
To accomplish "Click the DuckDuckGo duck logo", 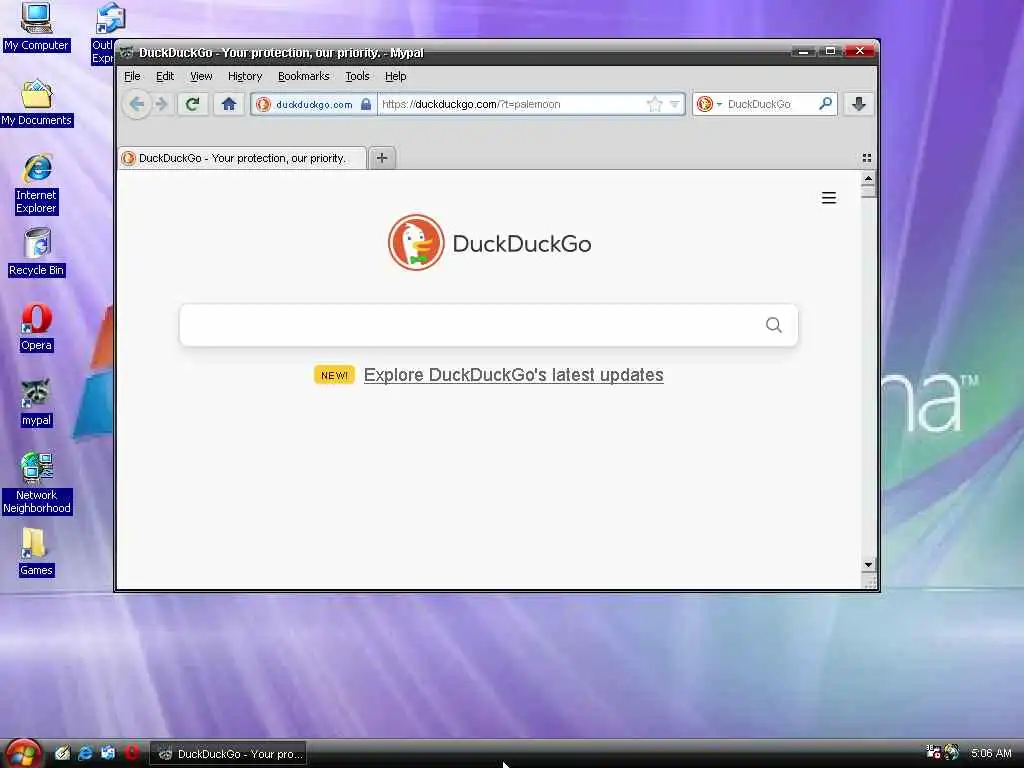I will 416,242.
